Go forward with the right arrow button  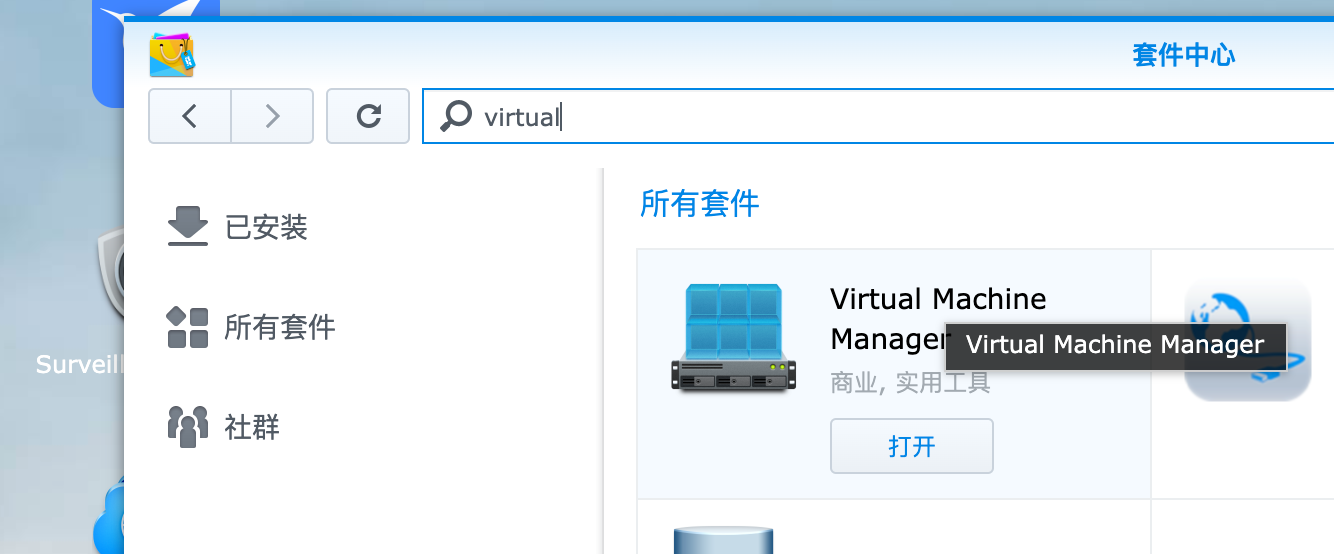(272, 116)
